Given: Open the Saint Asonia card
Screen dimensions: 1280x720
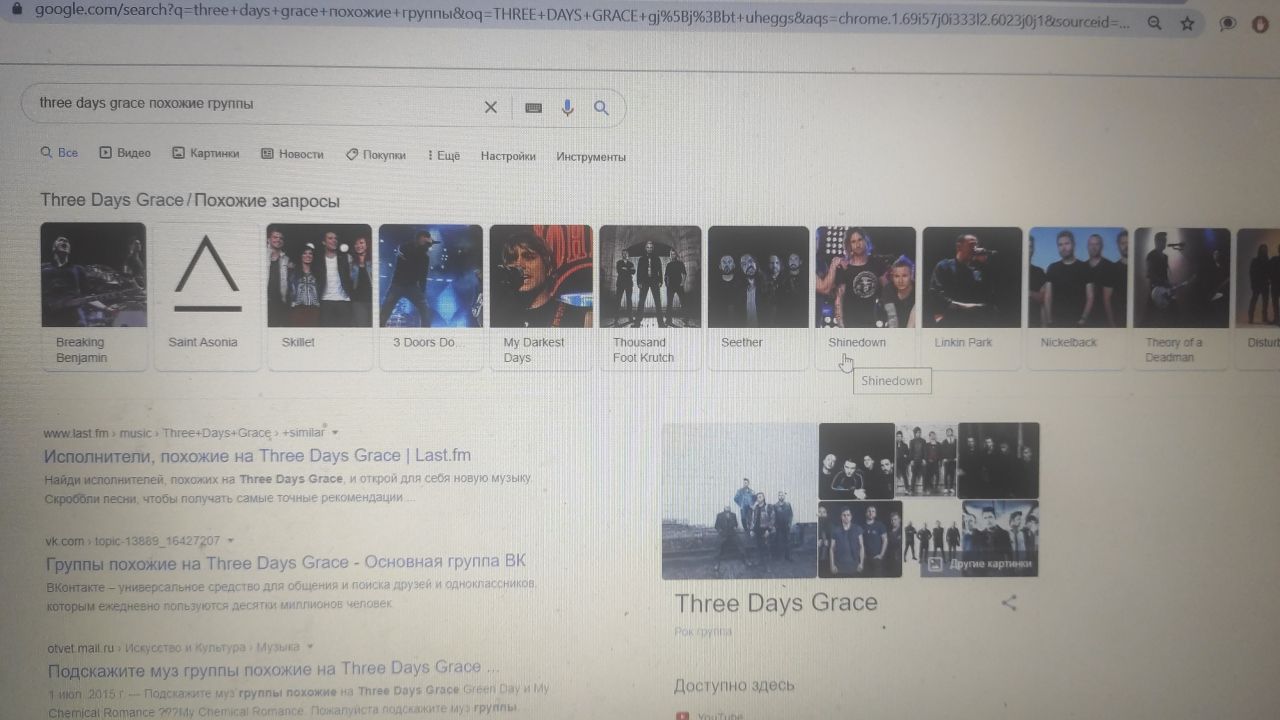Looking at the screenshot, I should [x=207, y=295].
